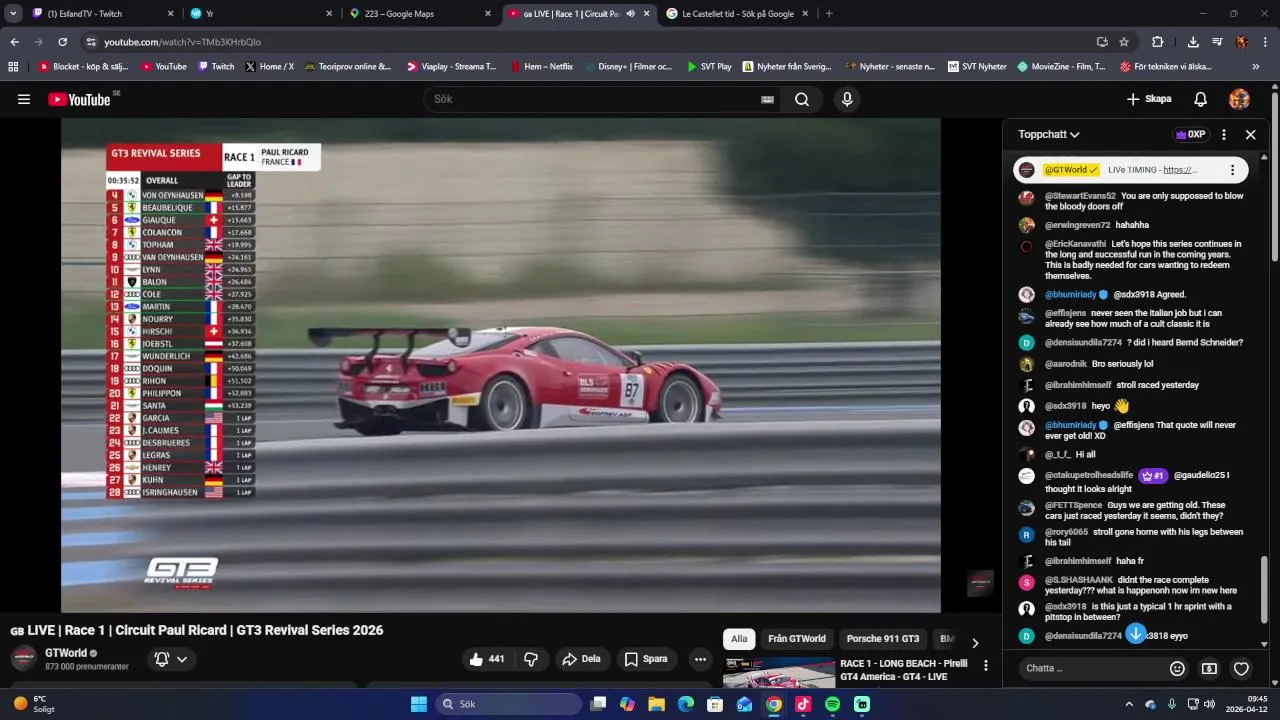Open Chrome extensions puzzle icon
Image resolution: width=1280 pixels, height=720 pixels.
point(1158,42)
